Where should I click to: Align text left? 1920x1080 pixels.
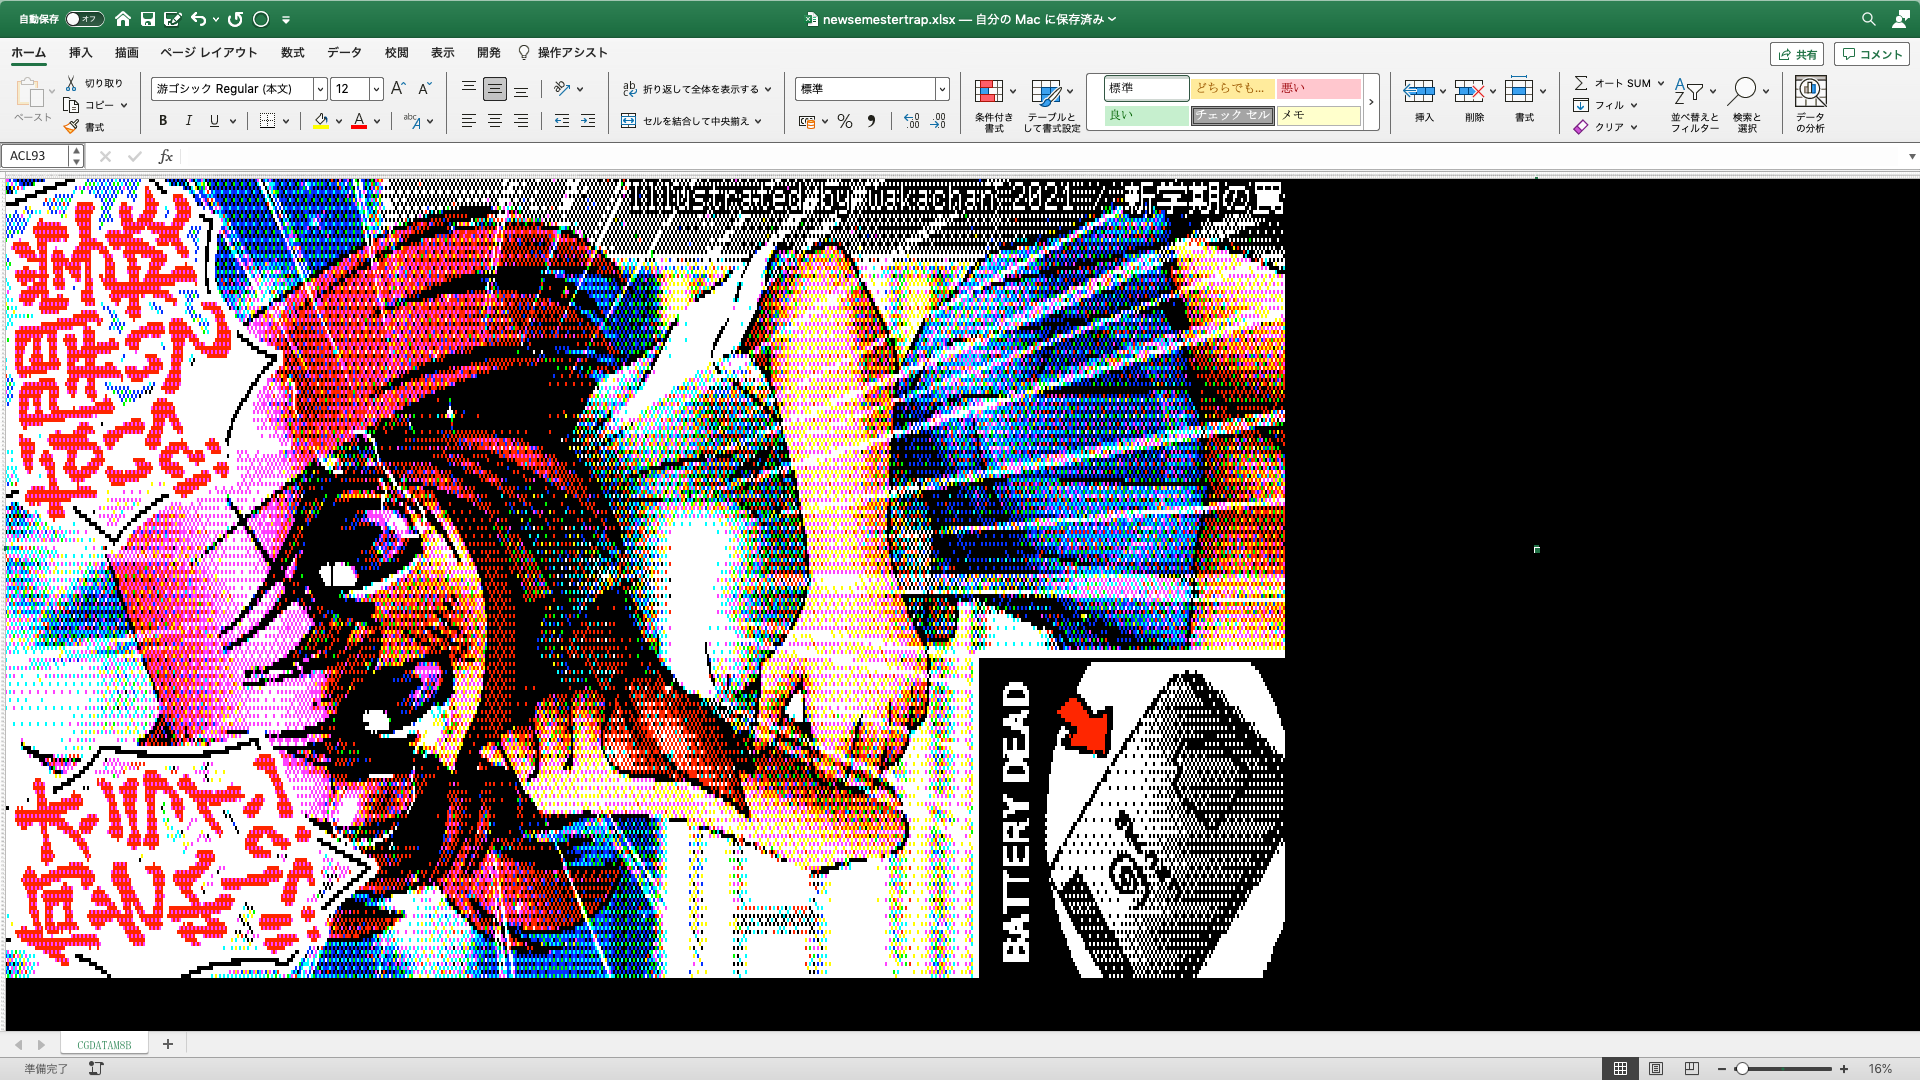pyautogui.click(x=468, y=121)
